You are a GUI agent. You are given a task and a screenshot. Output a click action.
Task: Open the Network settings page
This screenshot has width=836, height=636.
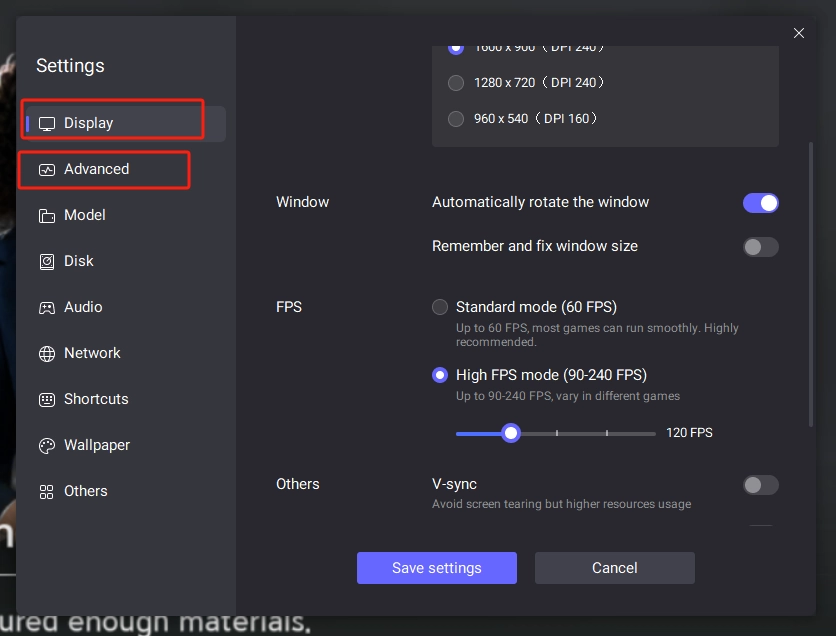92,353
